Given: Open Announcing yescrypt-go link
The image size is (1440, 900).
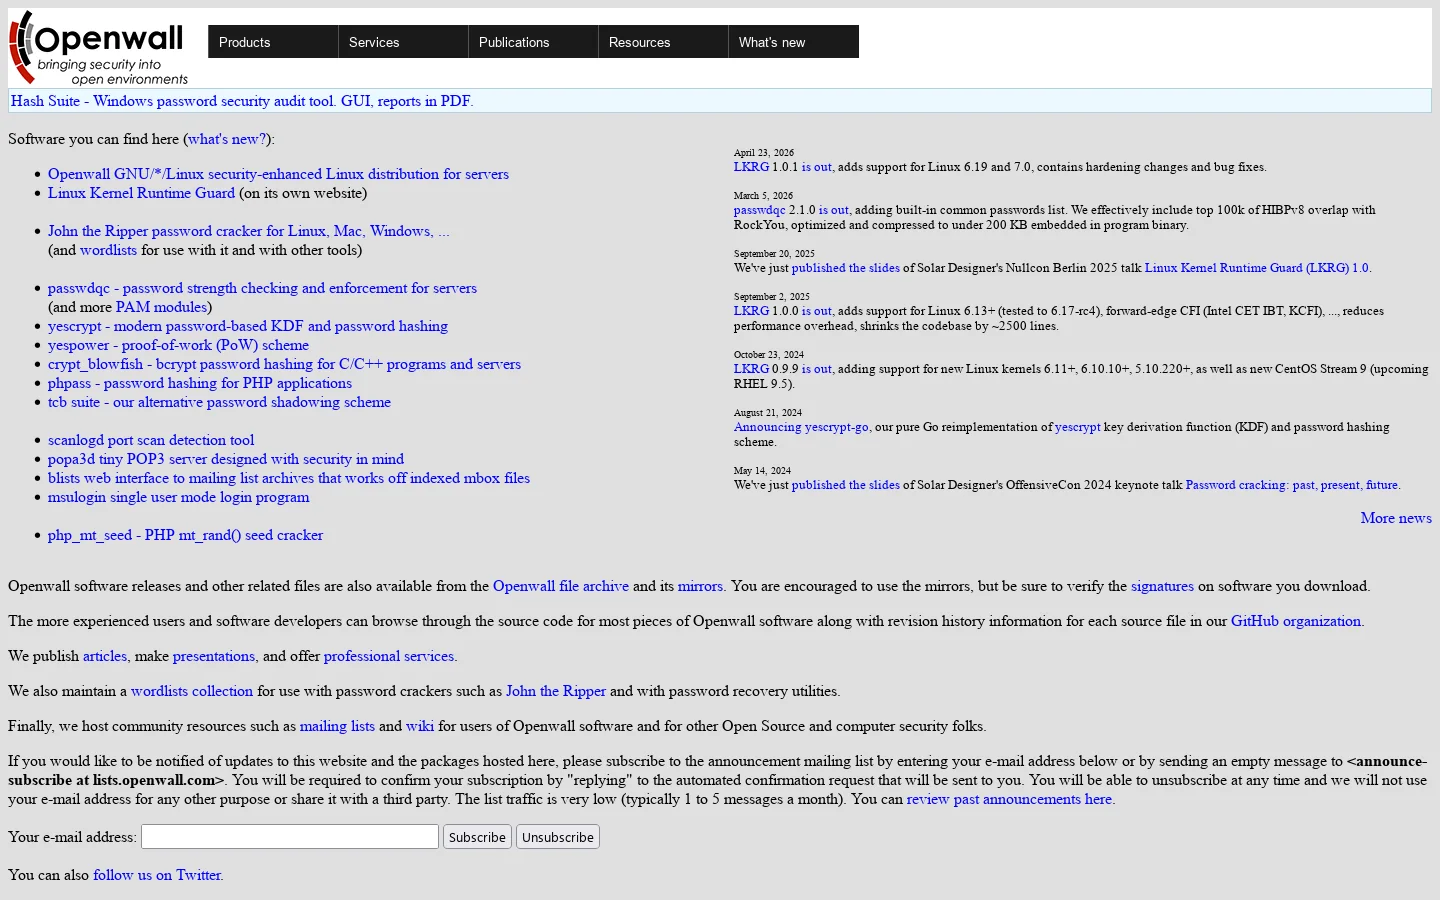Looking at the screenshot, I should point(801,427).
